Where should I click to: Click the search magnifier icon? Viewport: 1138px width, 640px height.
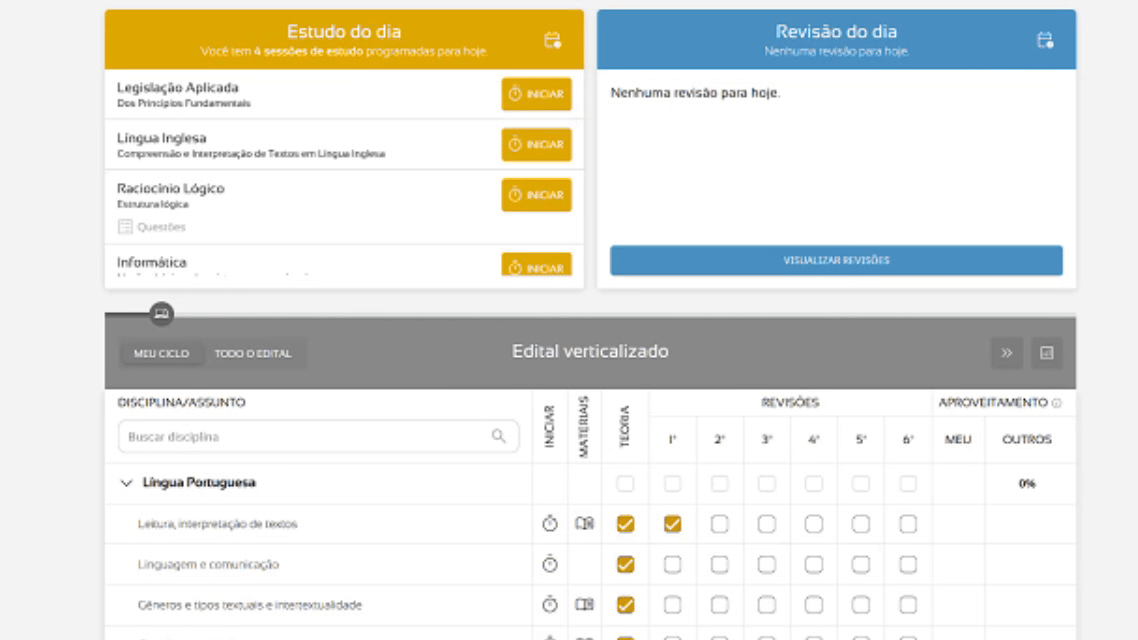[498, 436]
